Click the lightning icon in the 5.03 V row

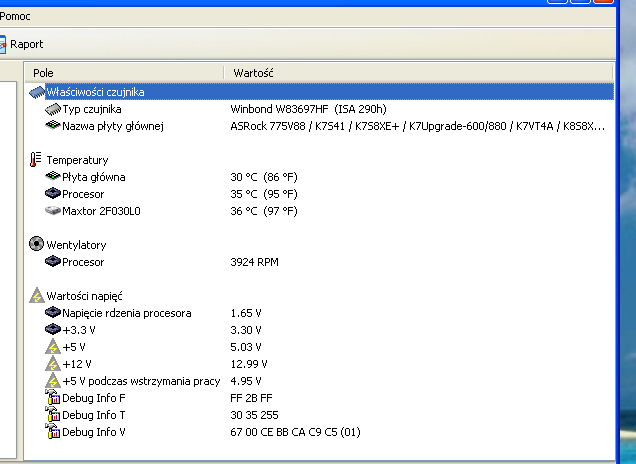click(53, 347)
